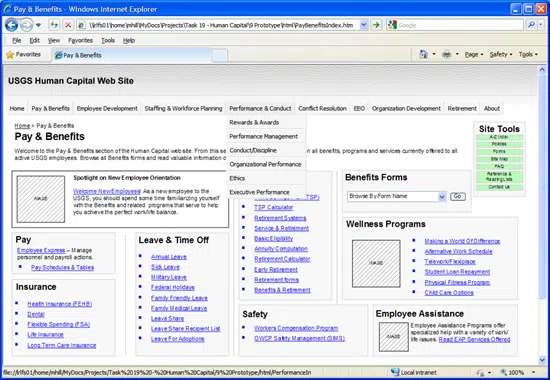The height and width of the screenshot is (380, 550).
Task: Click the Home icon in command bar
Action: 423,54
